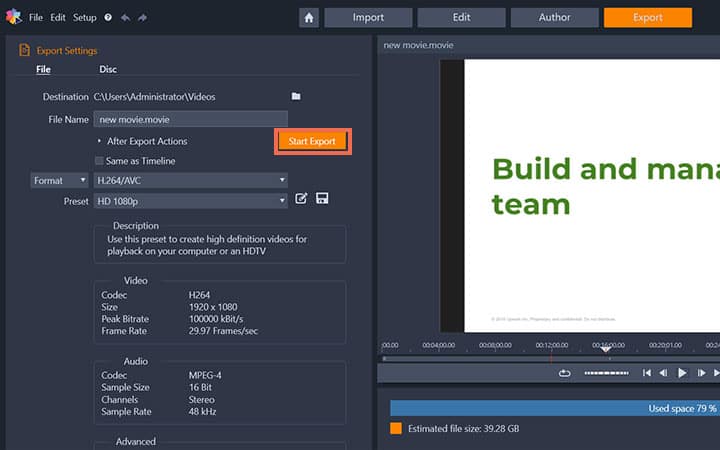720x450 pixels.
Task: Click the File Name input field
Action: [x=191, y=119]
